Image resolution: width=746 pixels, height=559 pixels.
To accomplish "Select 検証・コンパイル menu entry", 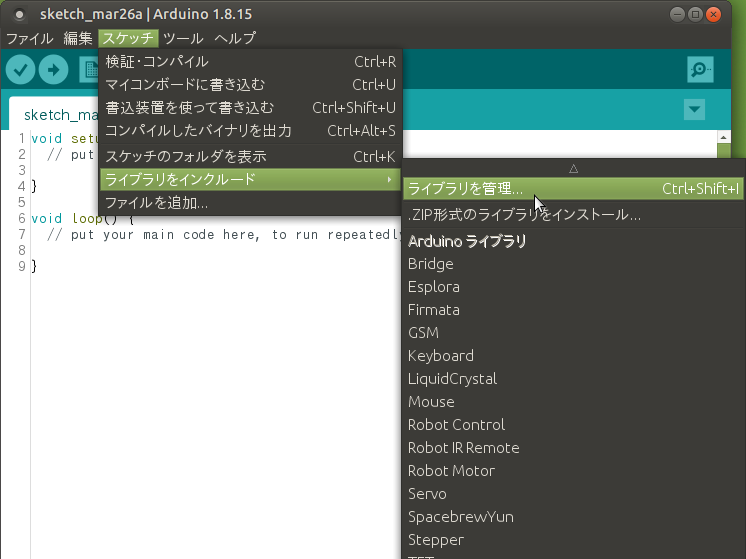I will (250, 61).
